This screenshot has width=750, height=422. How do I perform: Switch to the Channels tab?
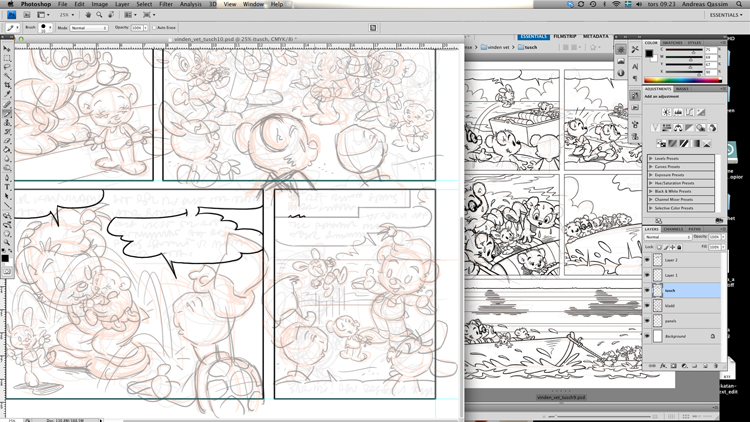[673, 229]
